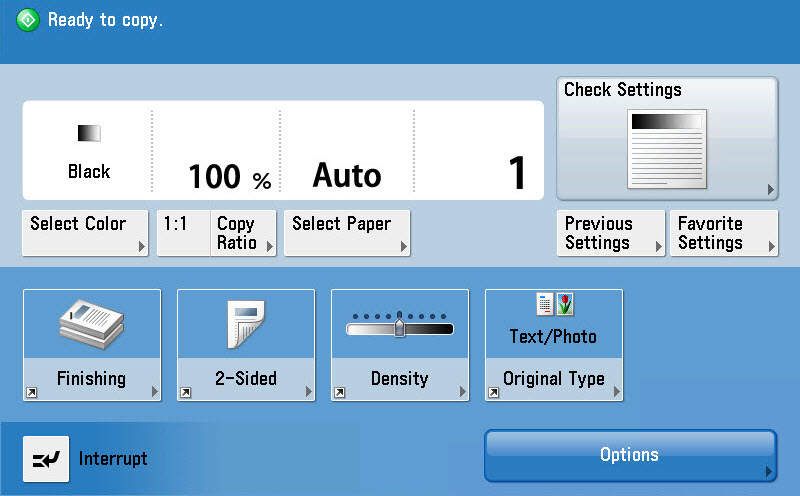Click shortcut arrow icon on Density button
Viewport: 800px width, 496px height.
(339, 393)
